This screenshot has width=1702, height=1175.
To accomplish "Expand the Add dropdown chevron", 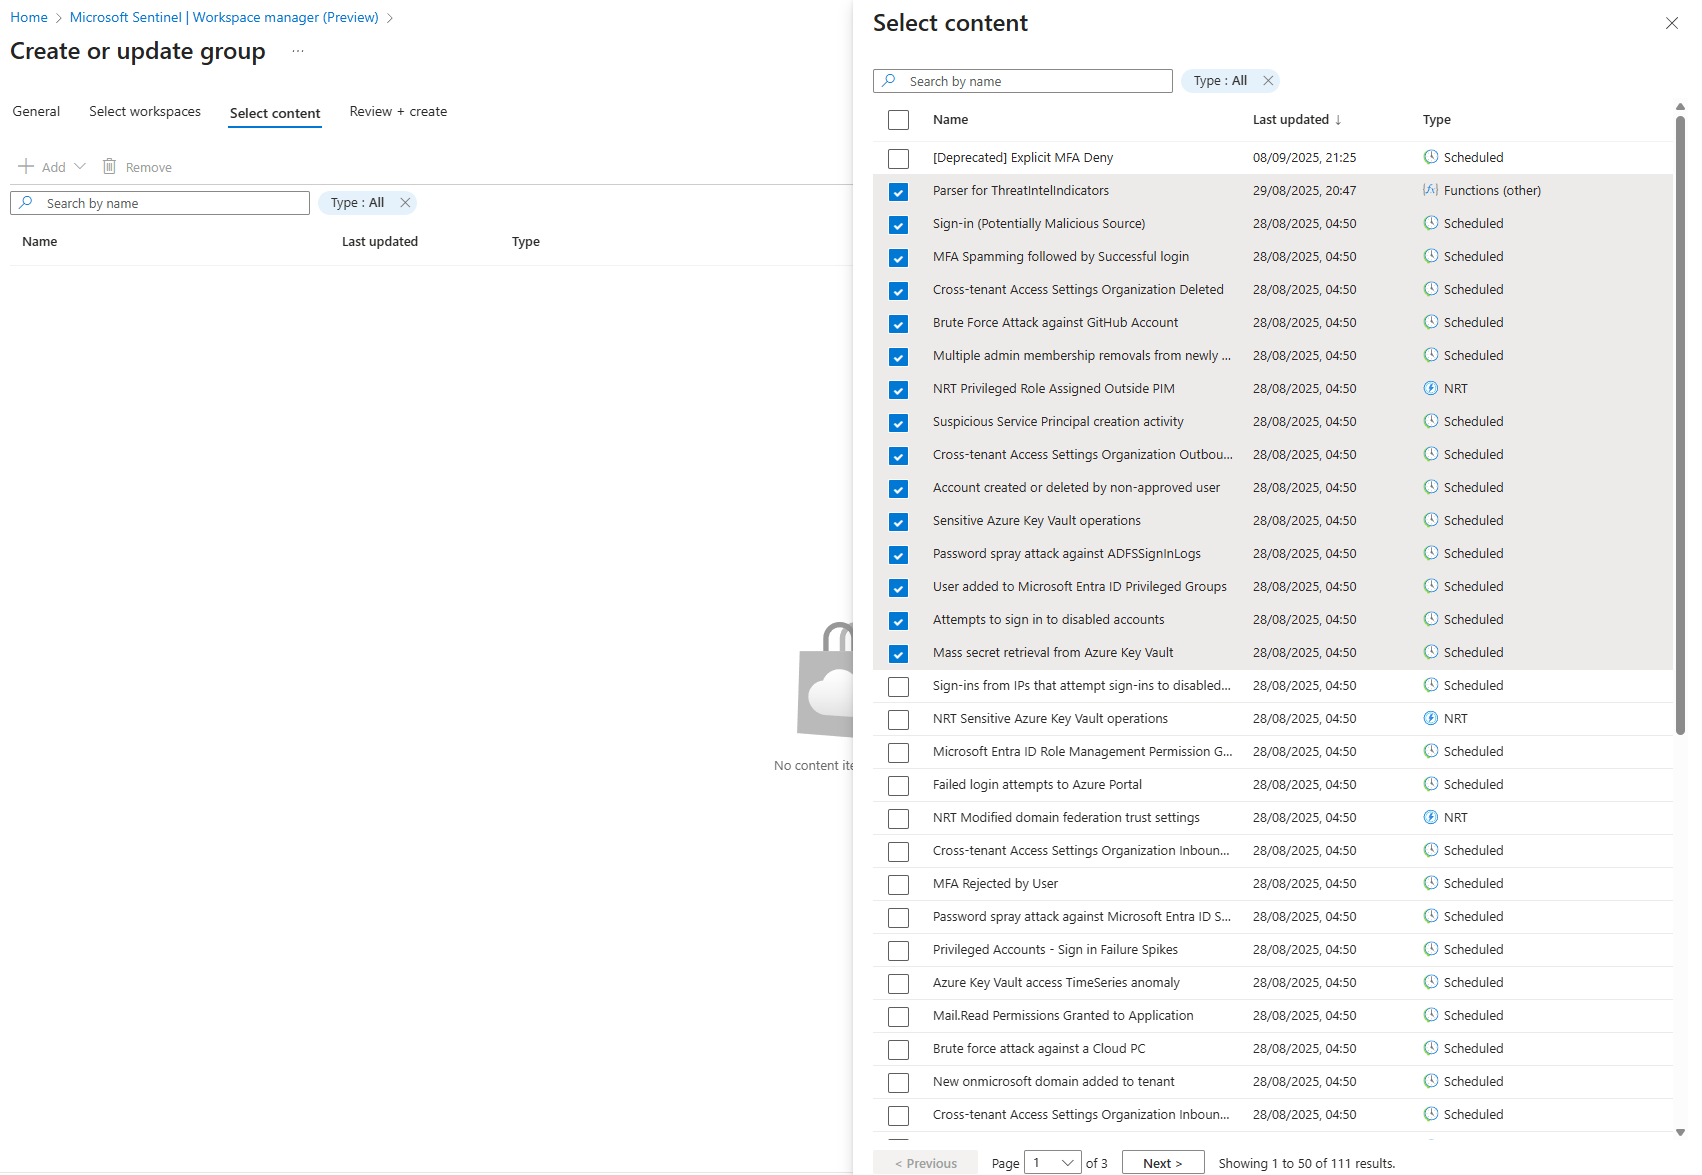I will 80,166.
